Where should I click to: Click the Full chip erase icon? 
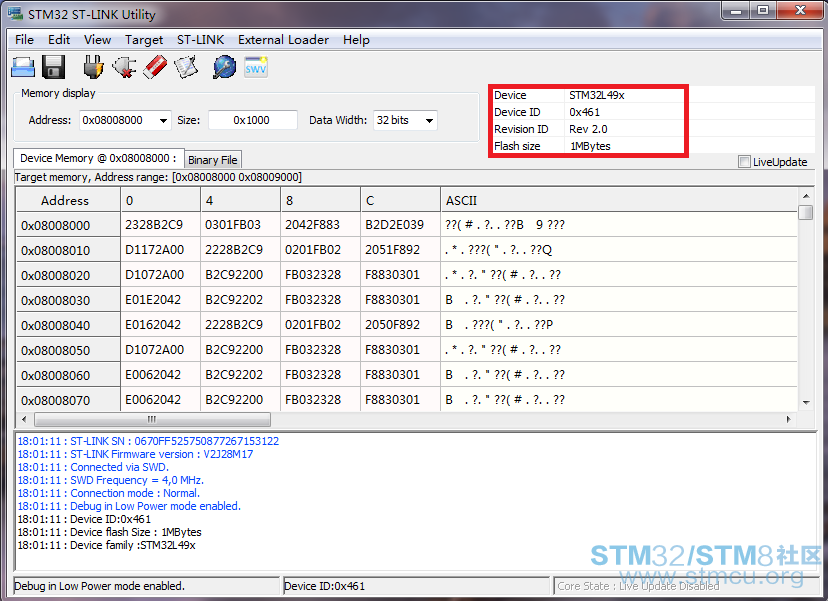155,68
